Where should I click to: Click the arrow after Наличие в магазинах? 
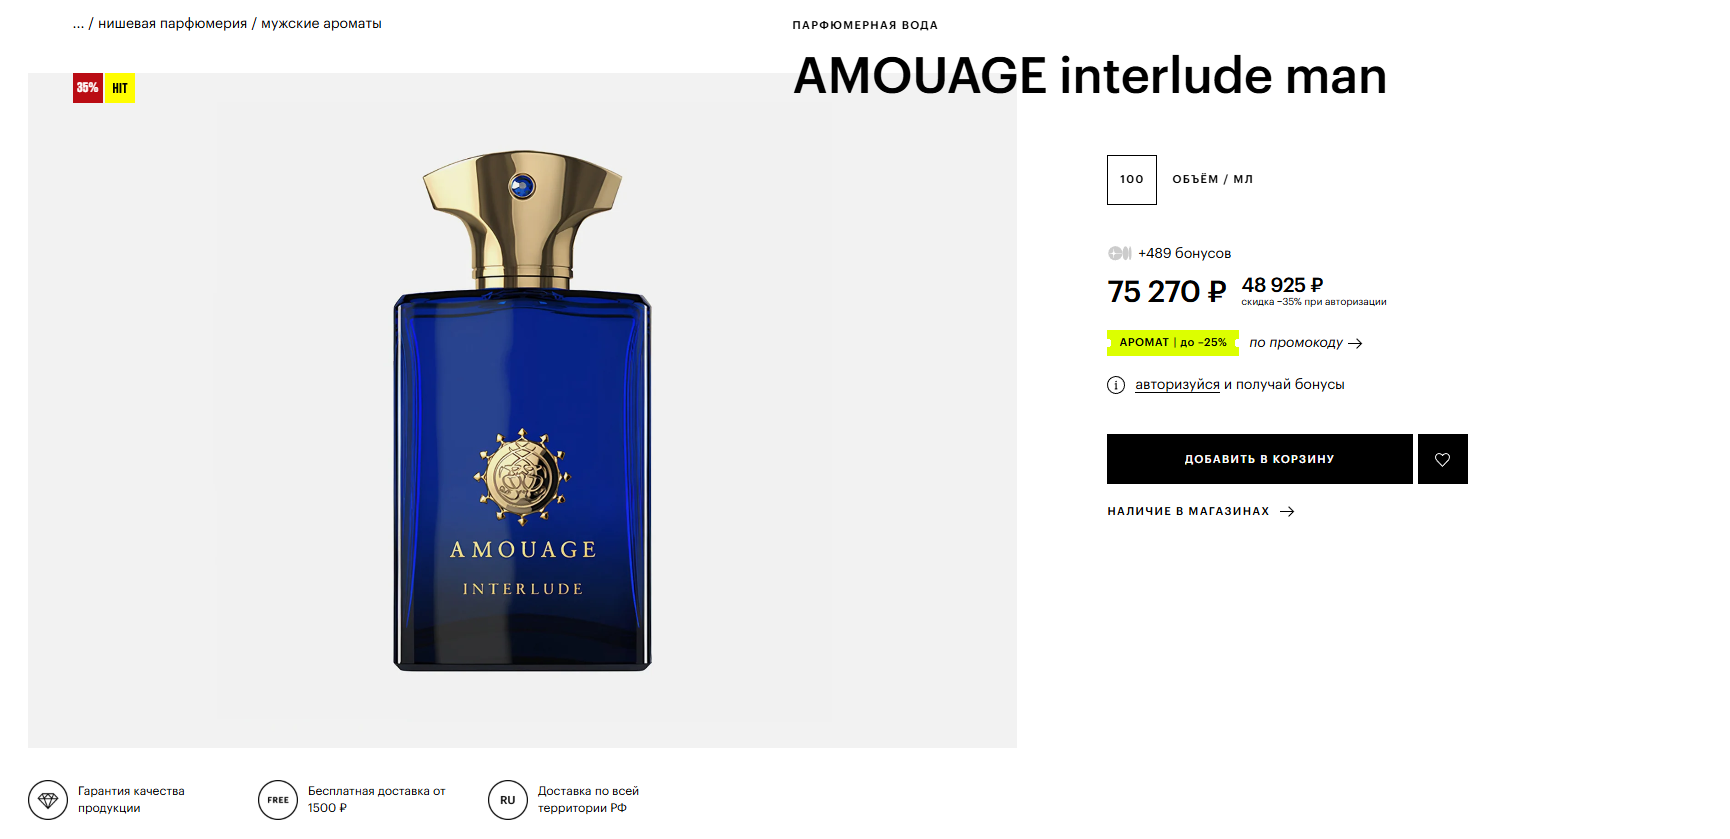click(x=1287, y=511)
